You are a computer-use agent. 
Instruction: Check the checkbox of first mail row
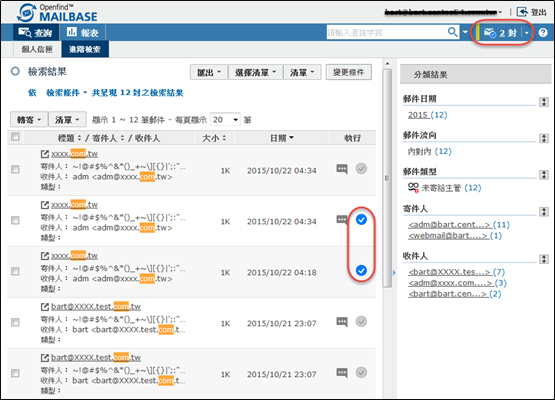pyautogui.click(x=15, y=169)
